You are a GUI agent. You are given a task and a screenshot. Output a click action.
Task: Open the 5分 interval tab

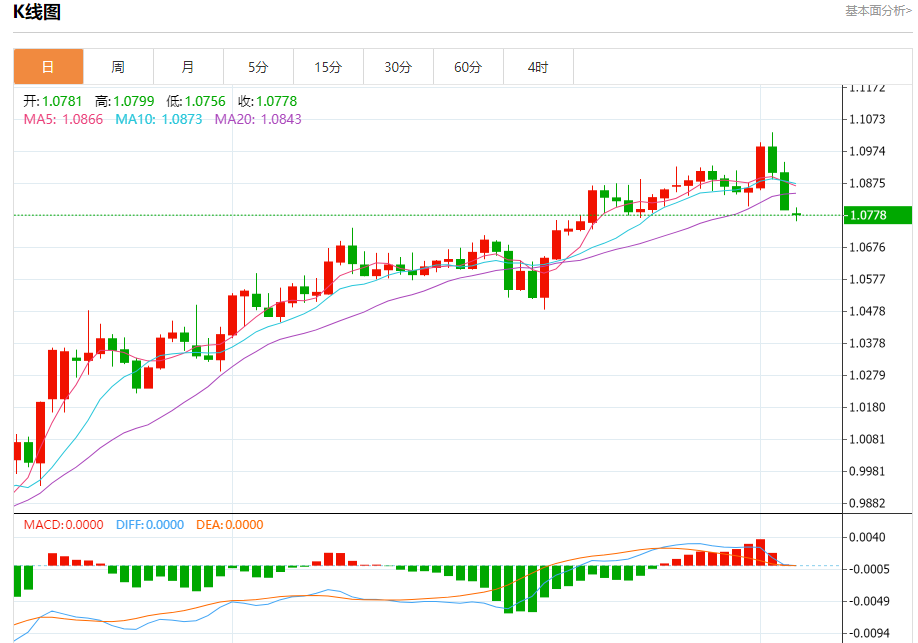[258, 67]
